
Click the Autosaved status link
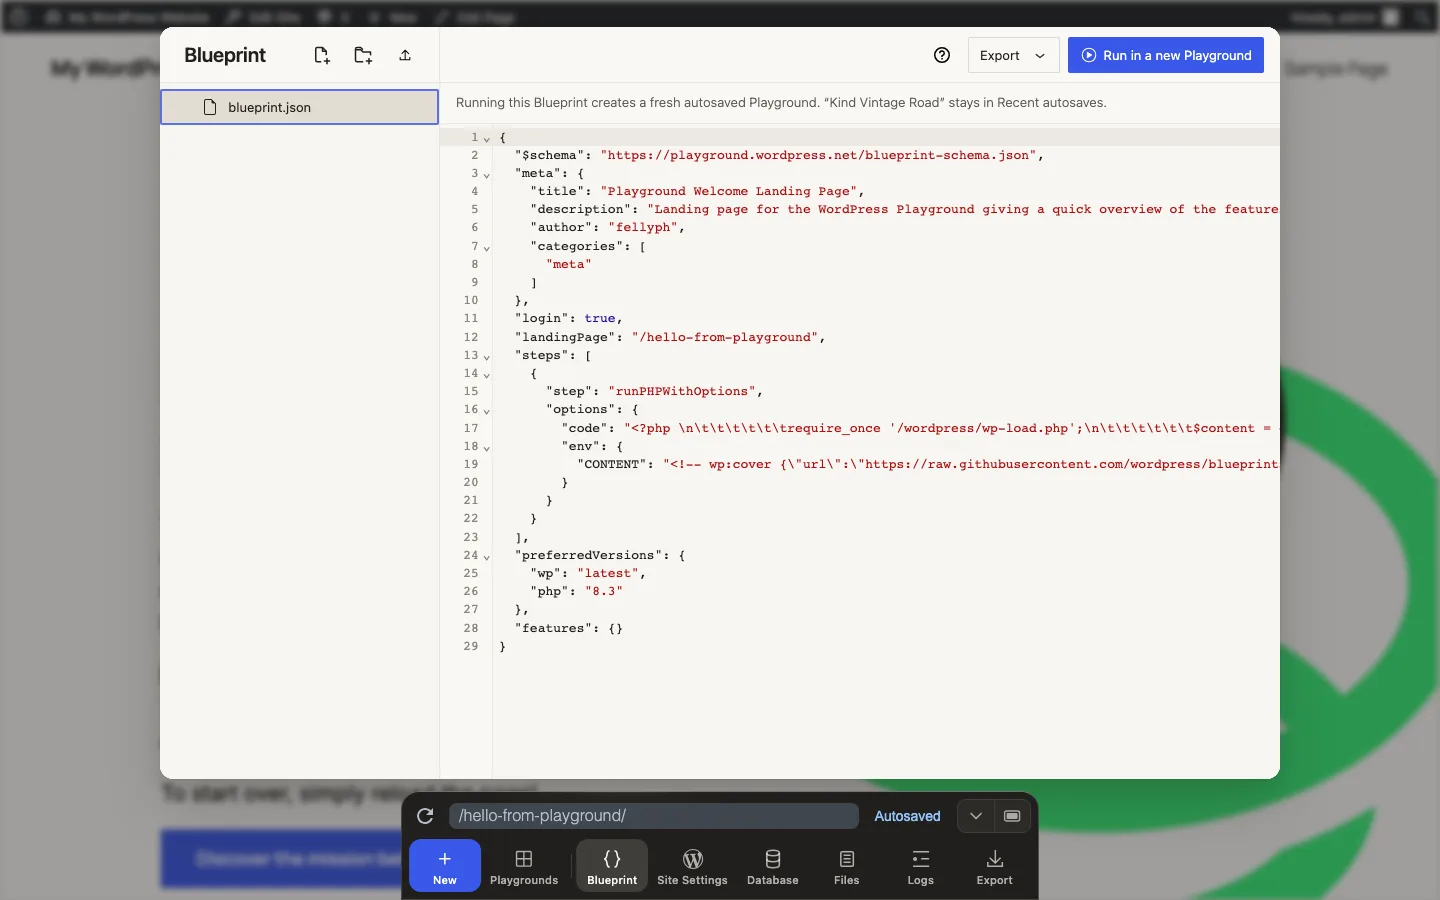907,816
